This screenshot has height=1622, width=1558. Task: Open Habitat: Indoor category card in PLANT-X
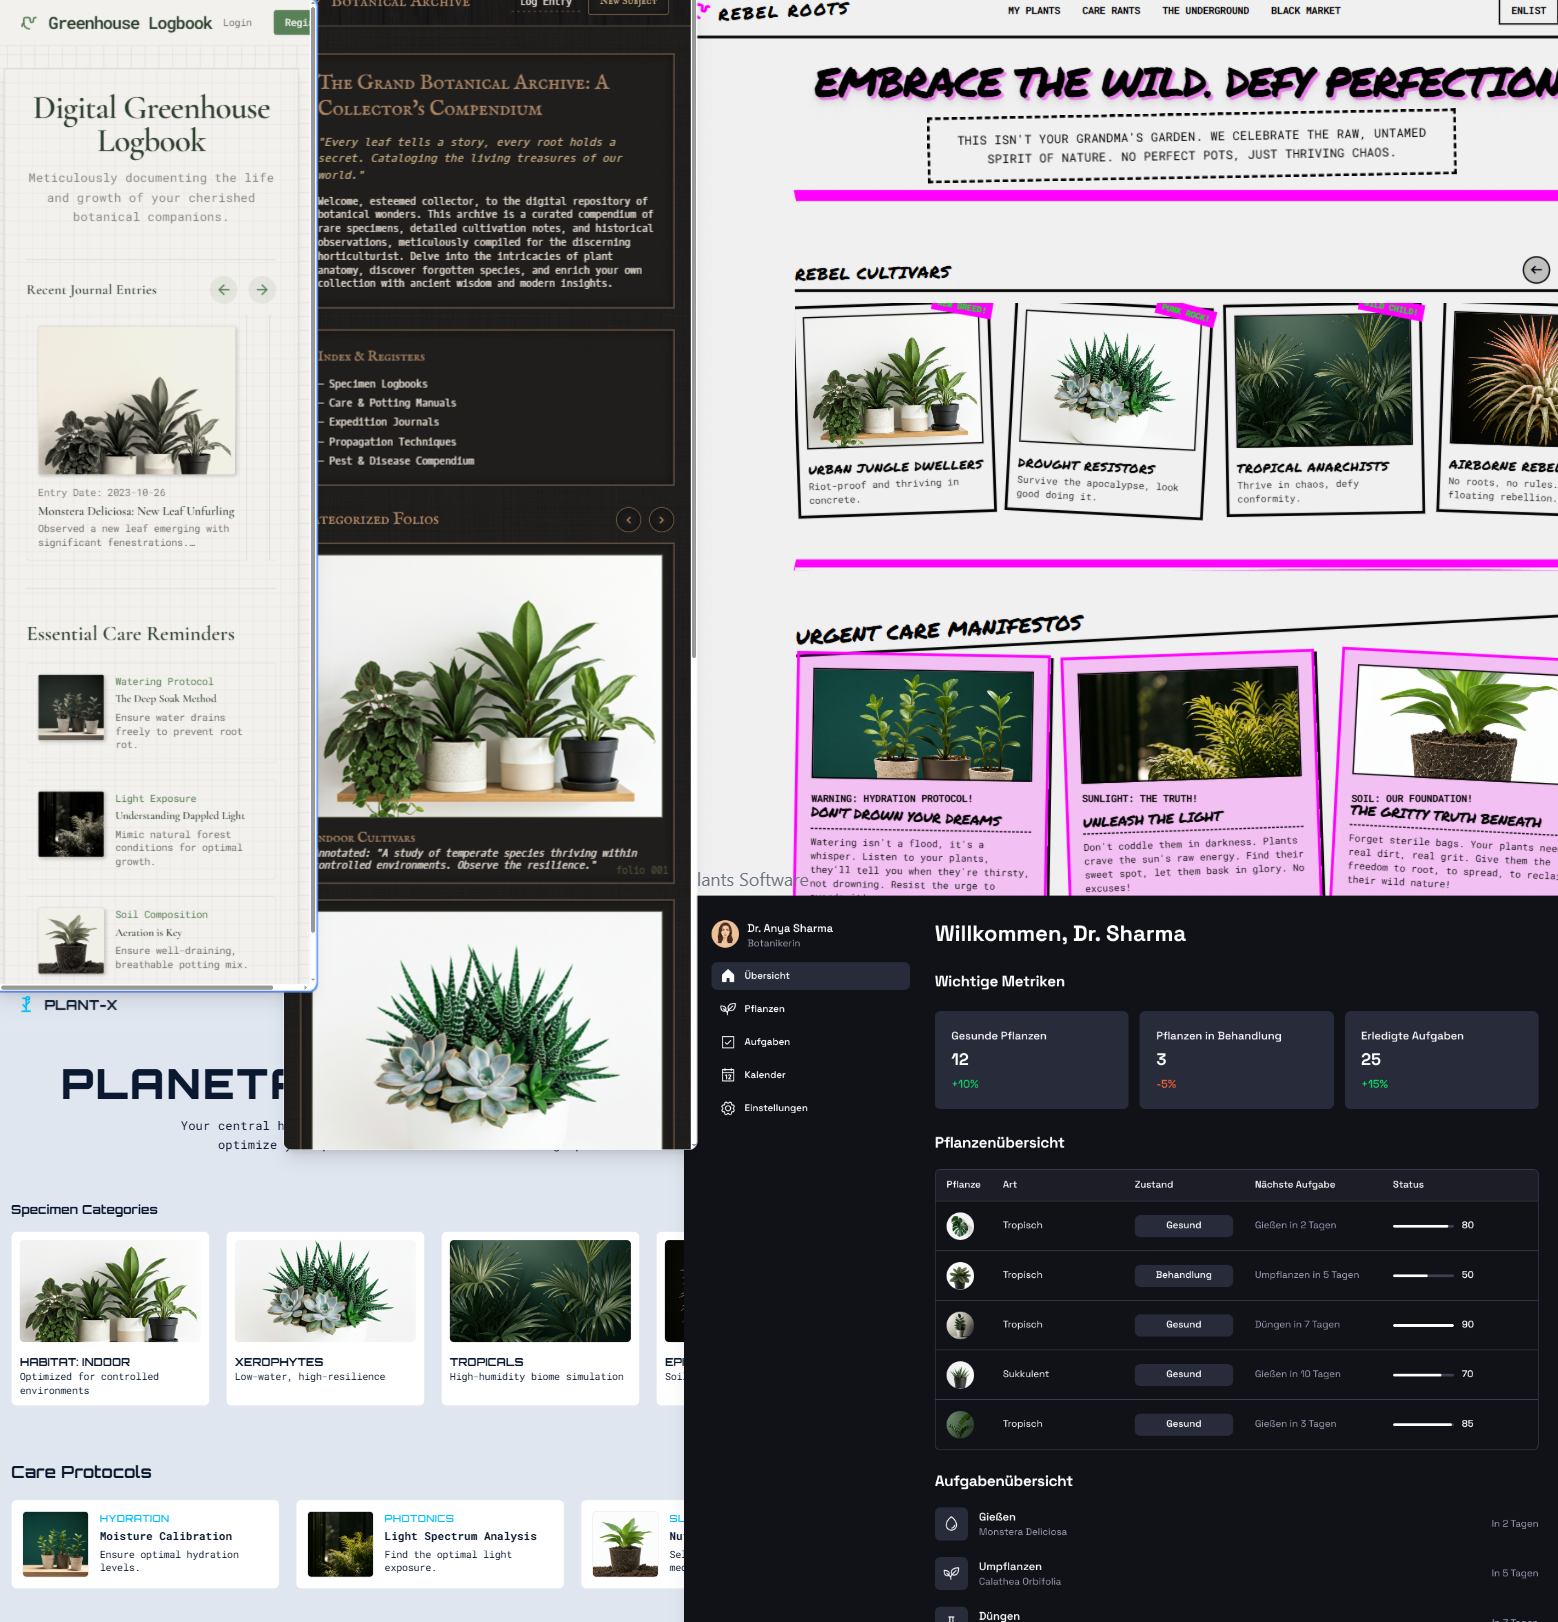point(110,1319)
